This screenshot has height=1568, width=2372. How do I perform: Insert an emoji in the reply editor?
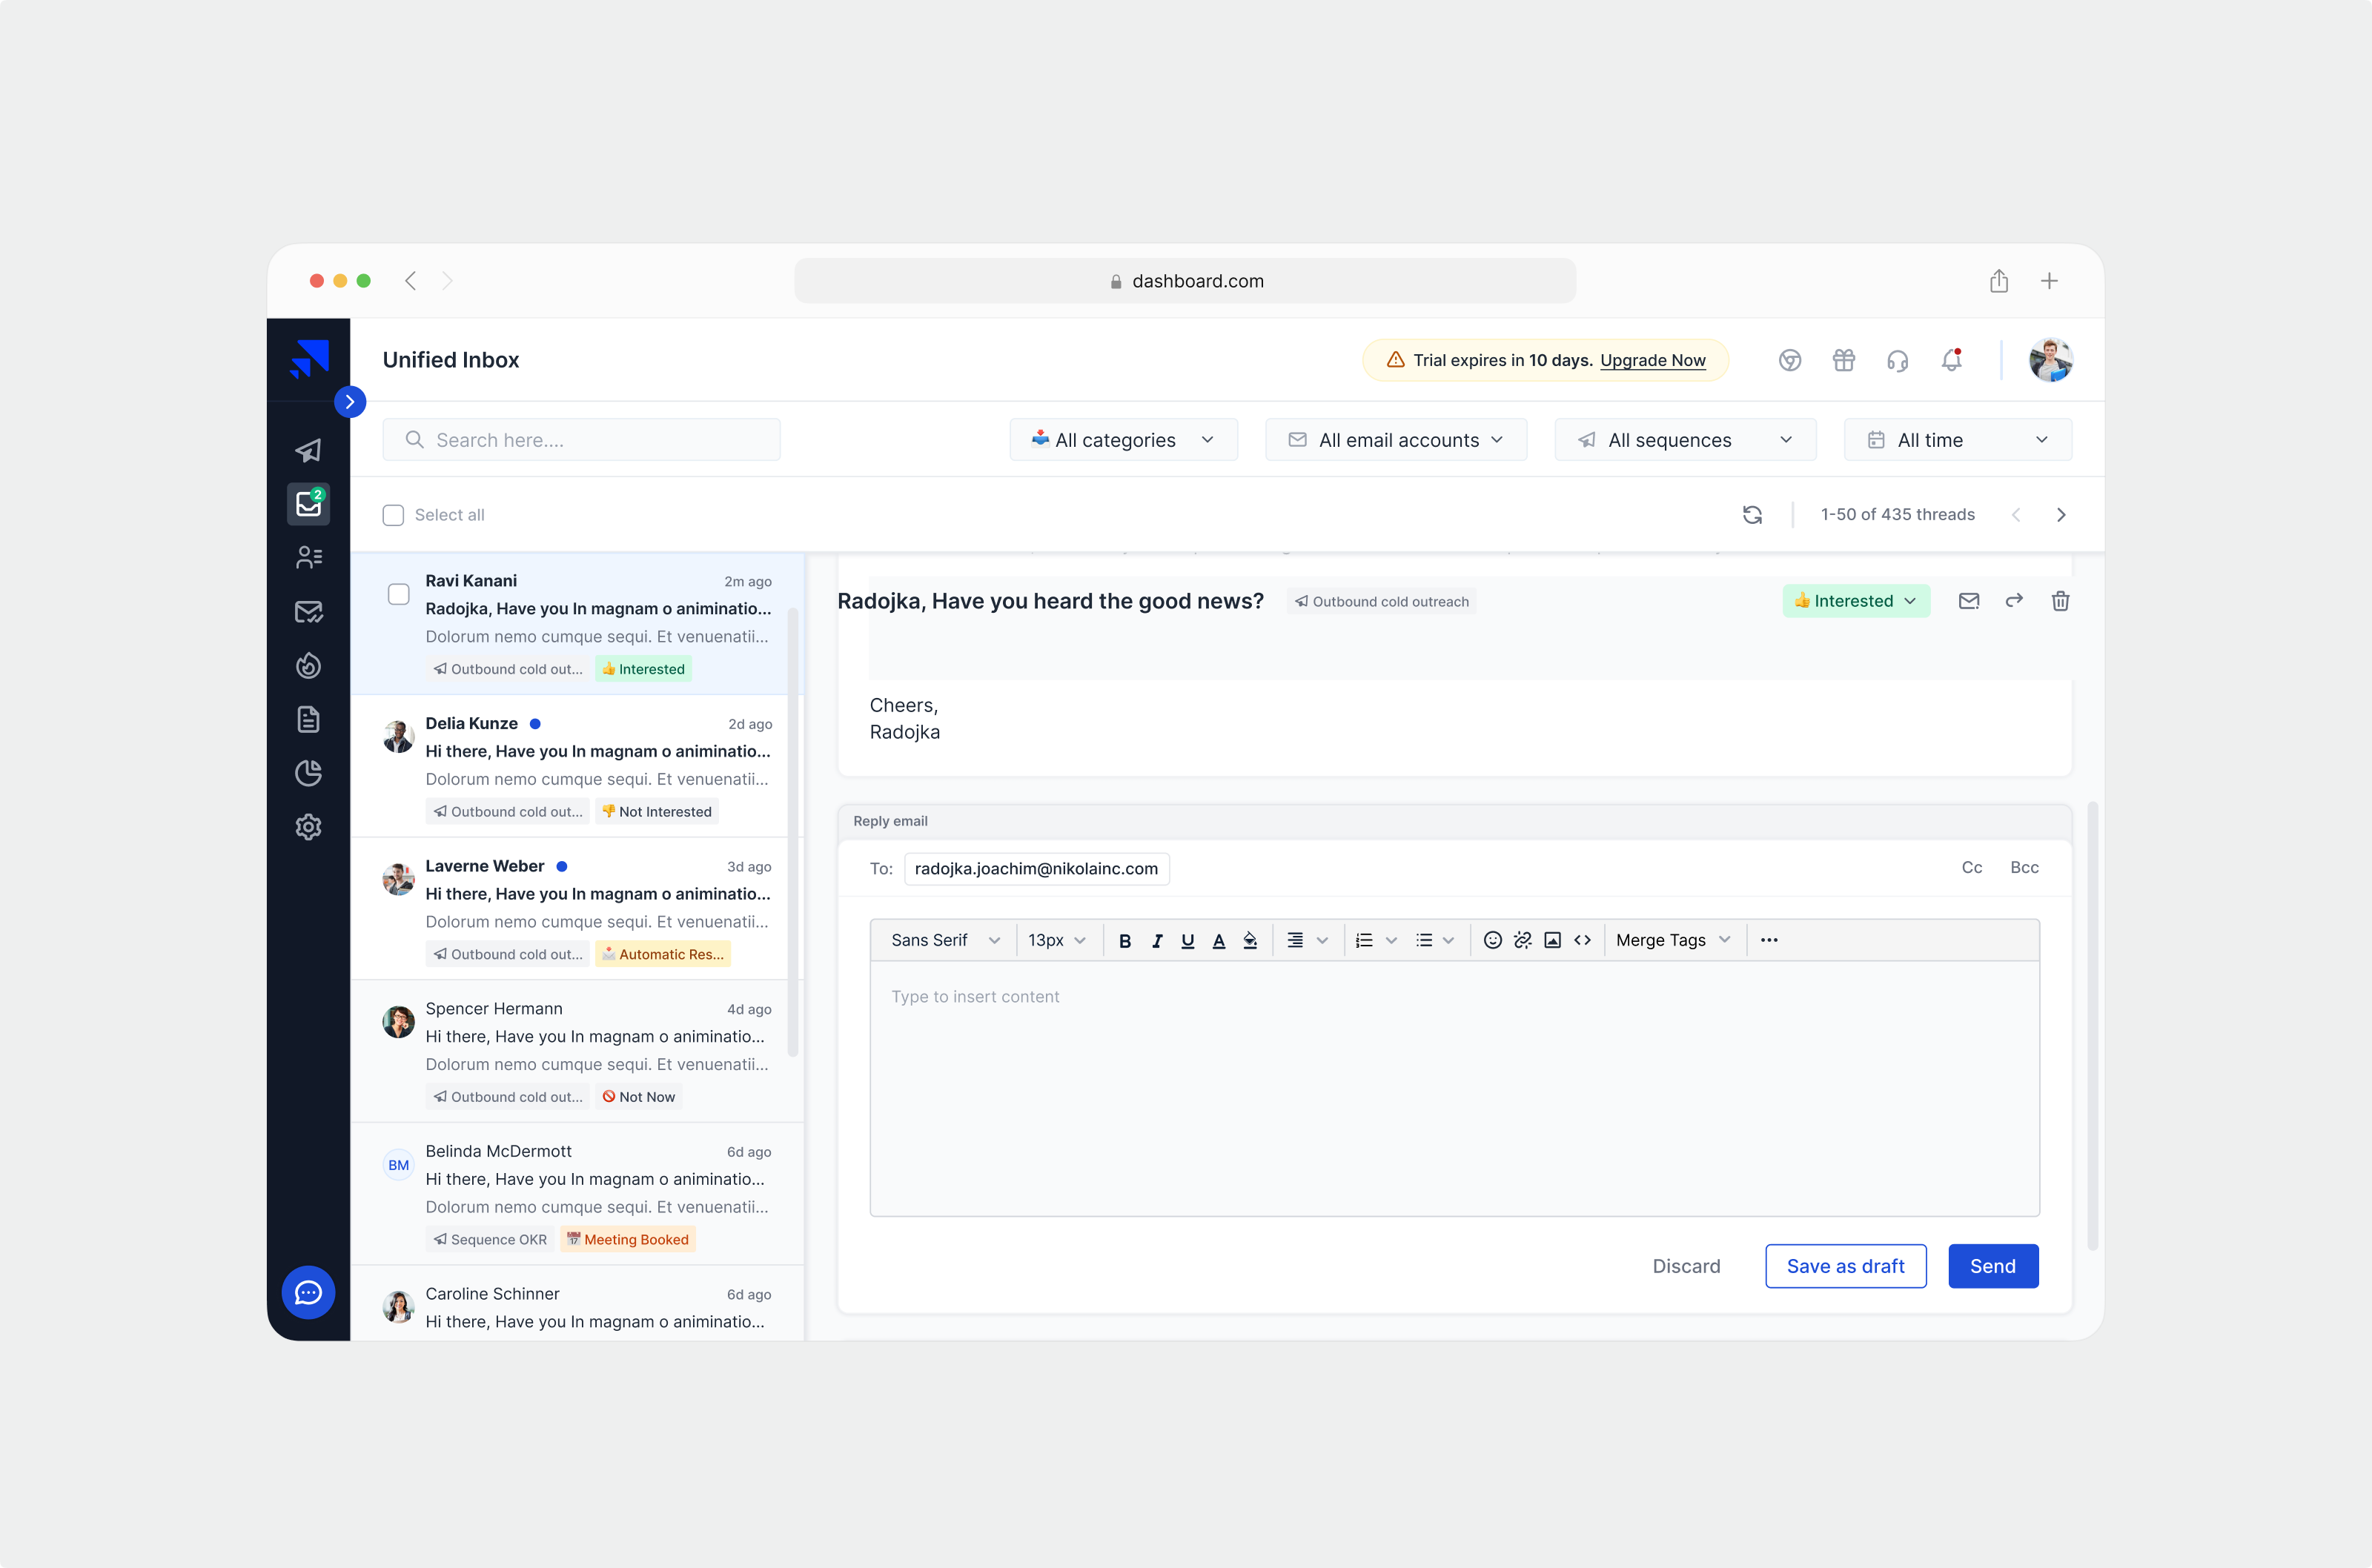(1492, 940)
